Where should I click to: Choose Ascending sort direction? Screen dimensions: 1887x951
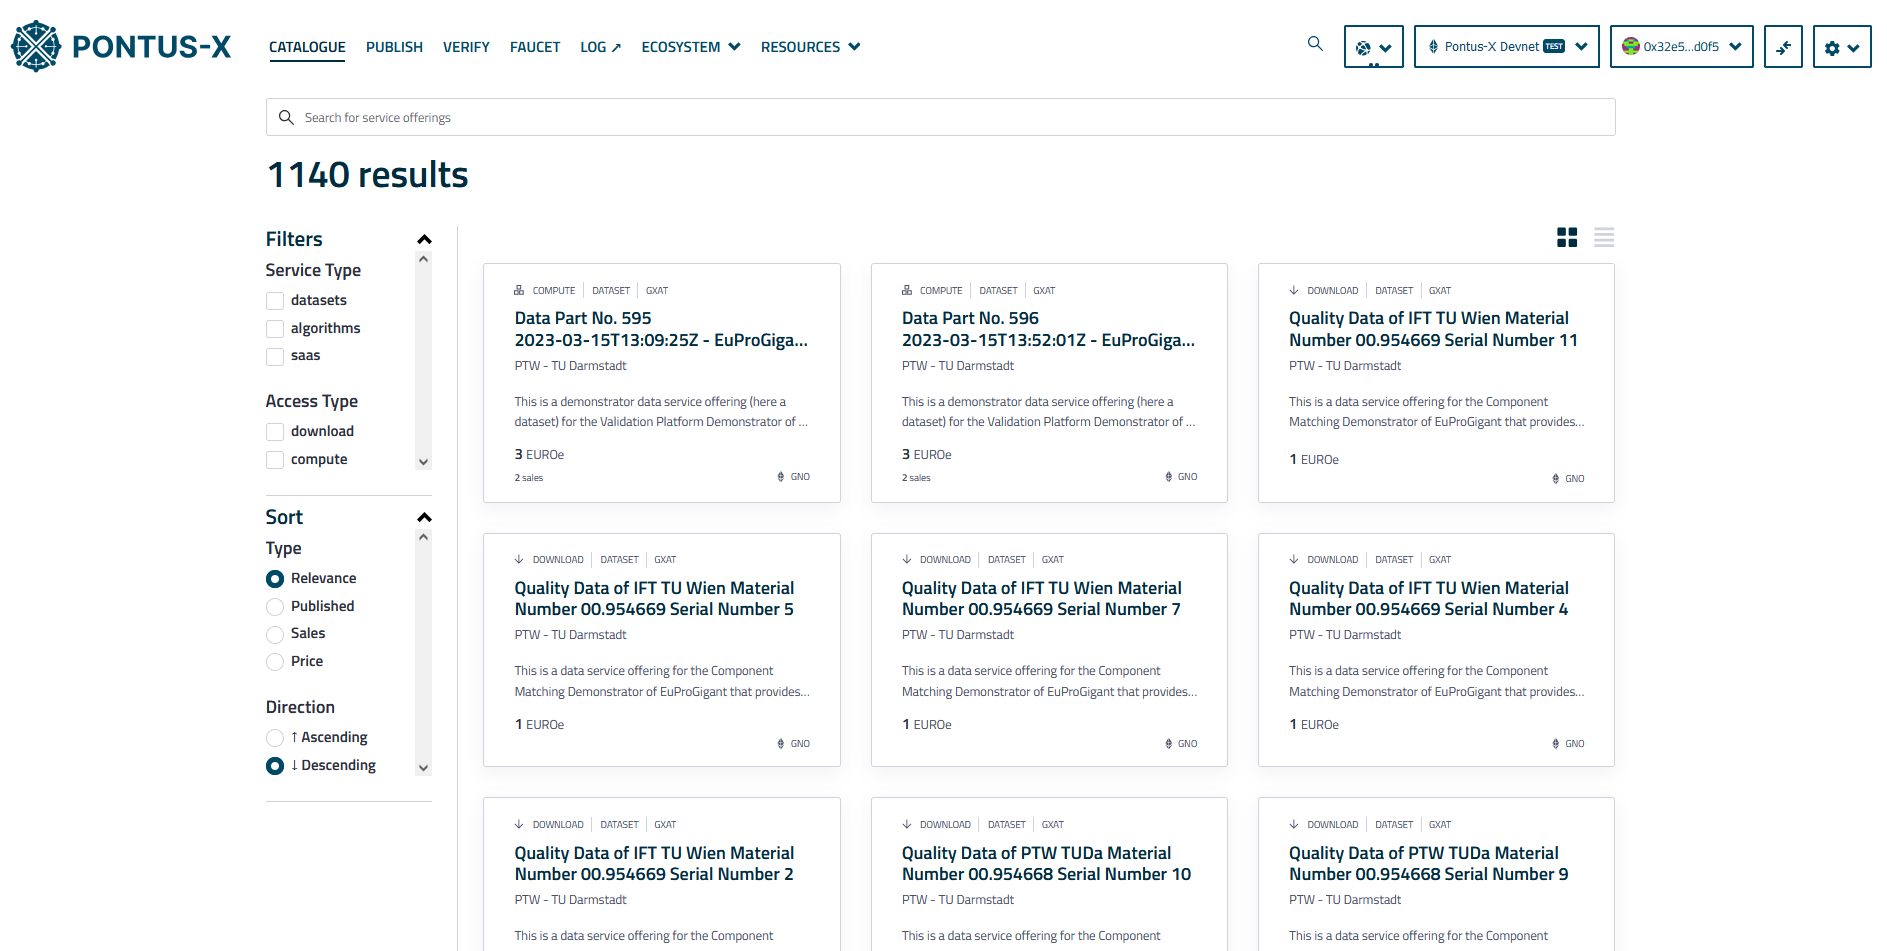(275, 738)
